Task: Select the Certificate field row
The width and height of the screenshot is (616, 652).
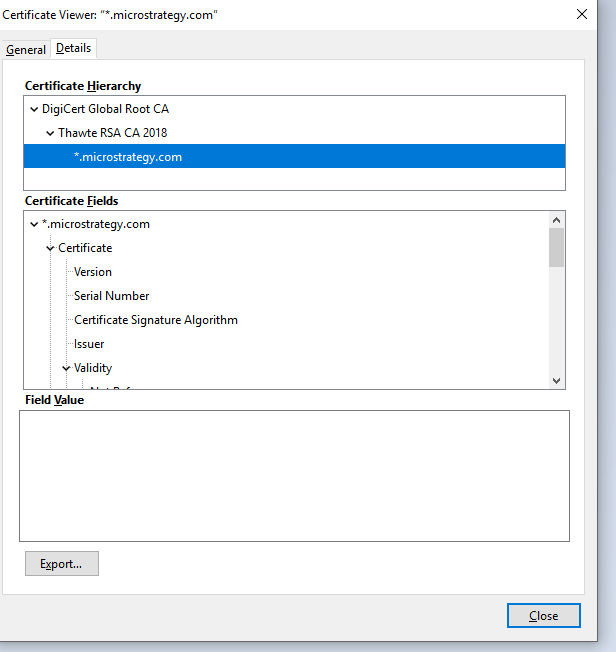Action: coord(85,248)
